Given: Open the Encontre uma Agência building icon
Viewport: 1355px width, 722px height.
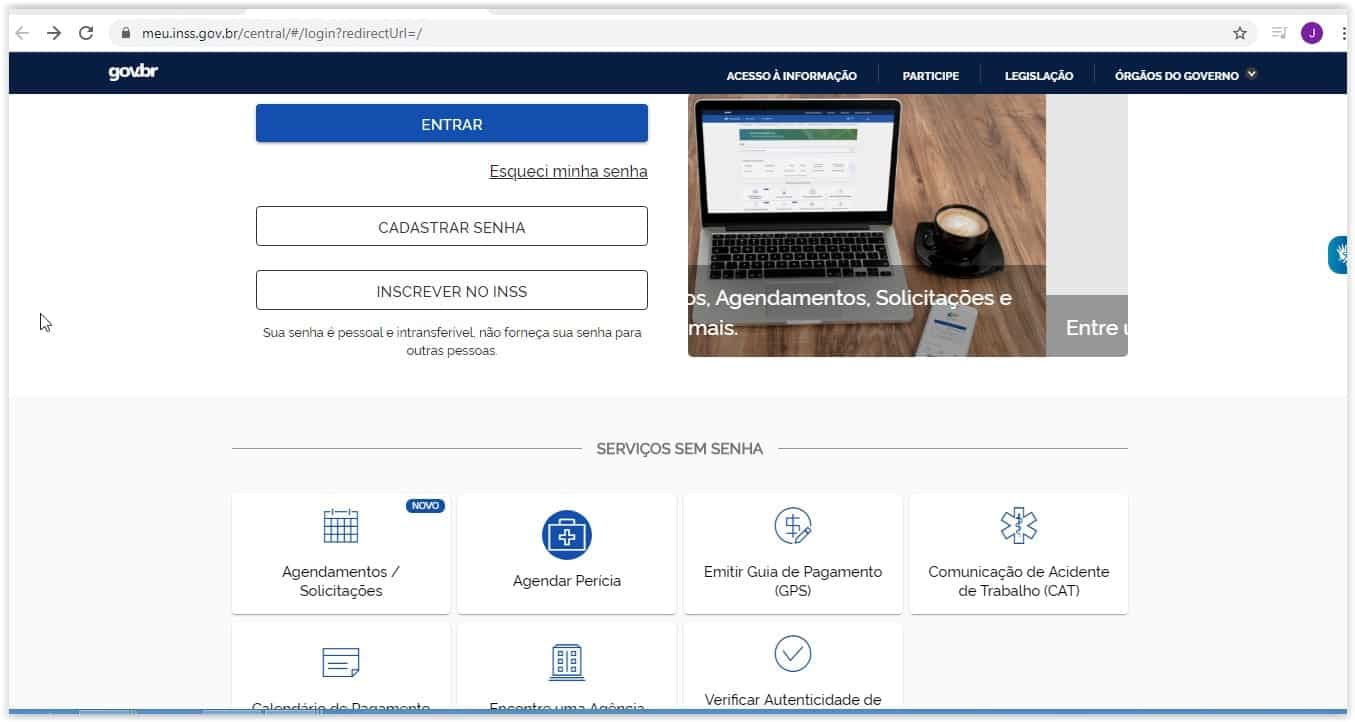Looking at the screenshot, I should 567,662.
